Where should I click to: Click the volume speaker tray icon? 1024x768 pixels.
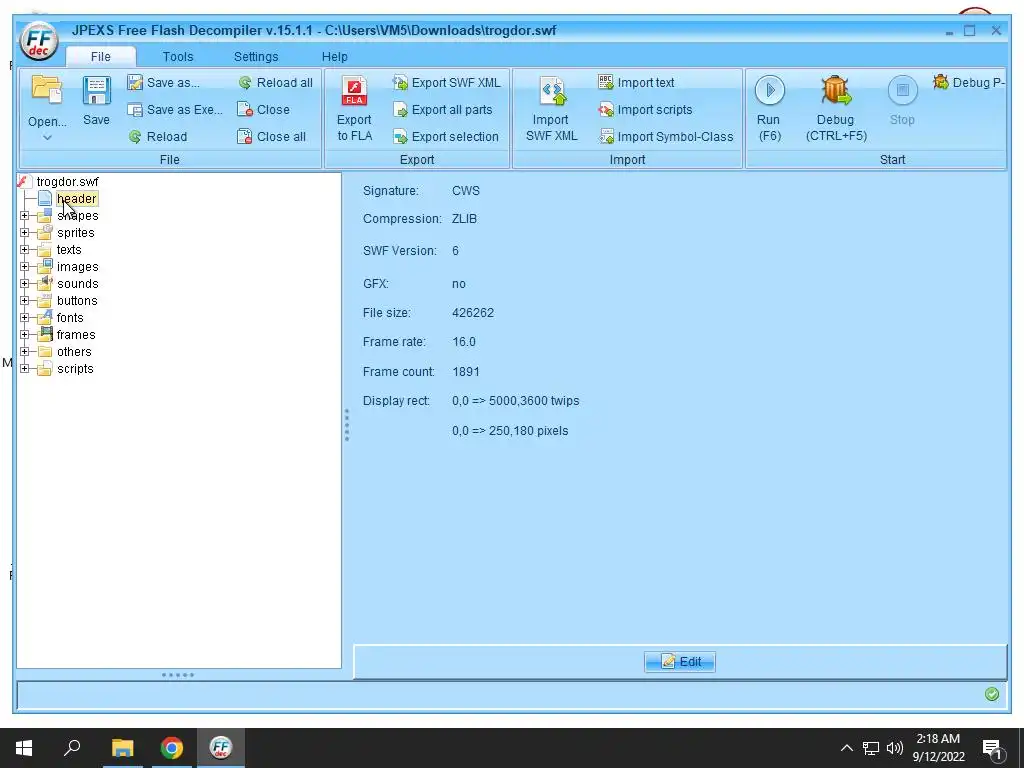point(895,748)
